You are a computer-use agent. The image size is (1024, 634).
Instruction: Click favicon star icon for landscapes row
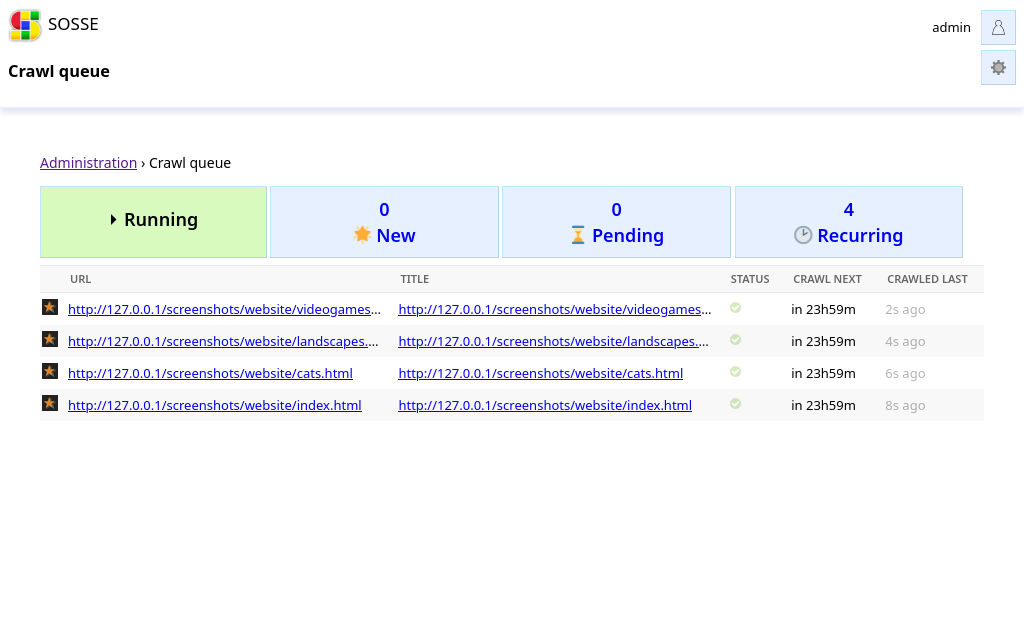tap(50, 339)
